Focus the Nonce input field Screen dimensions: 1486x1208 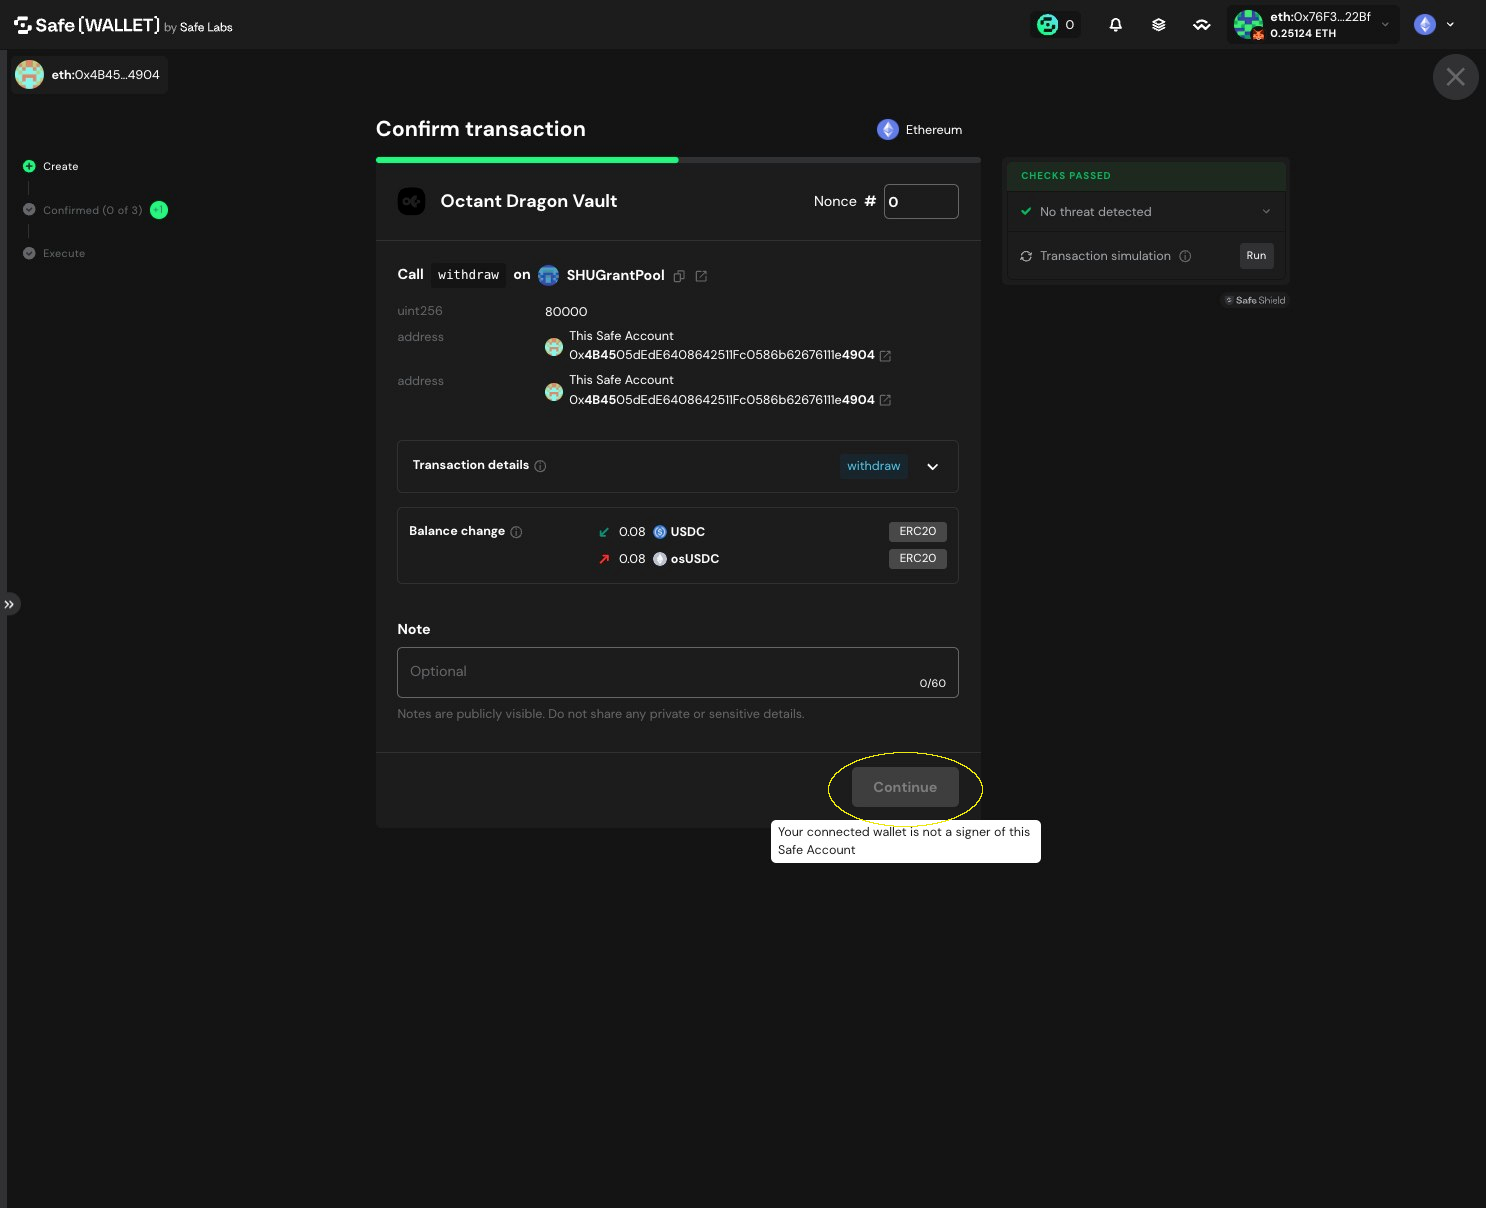click(x=921, y=201)
